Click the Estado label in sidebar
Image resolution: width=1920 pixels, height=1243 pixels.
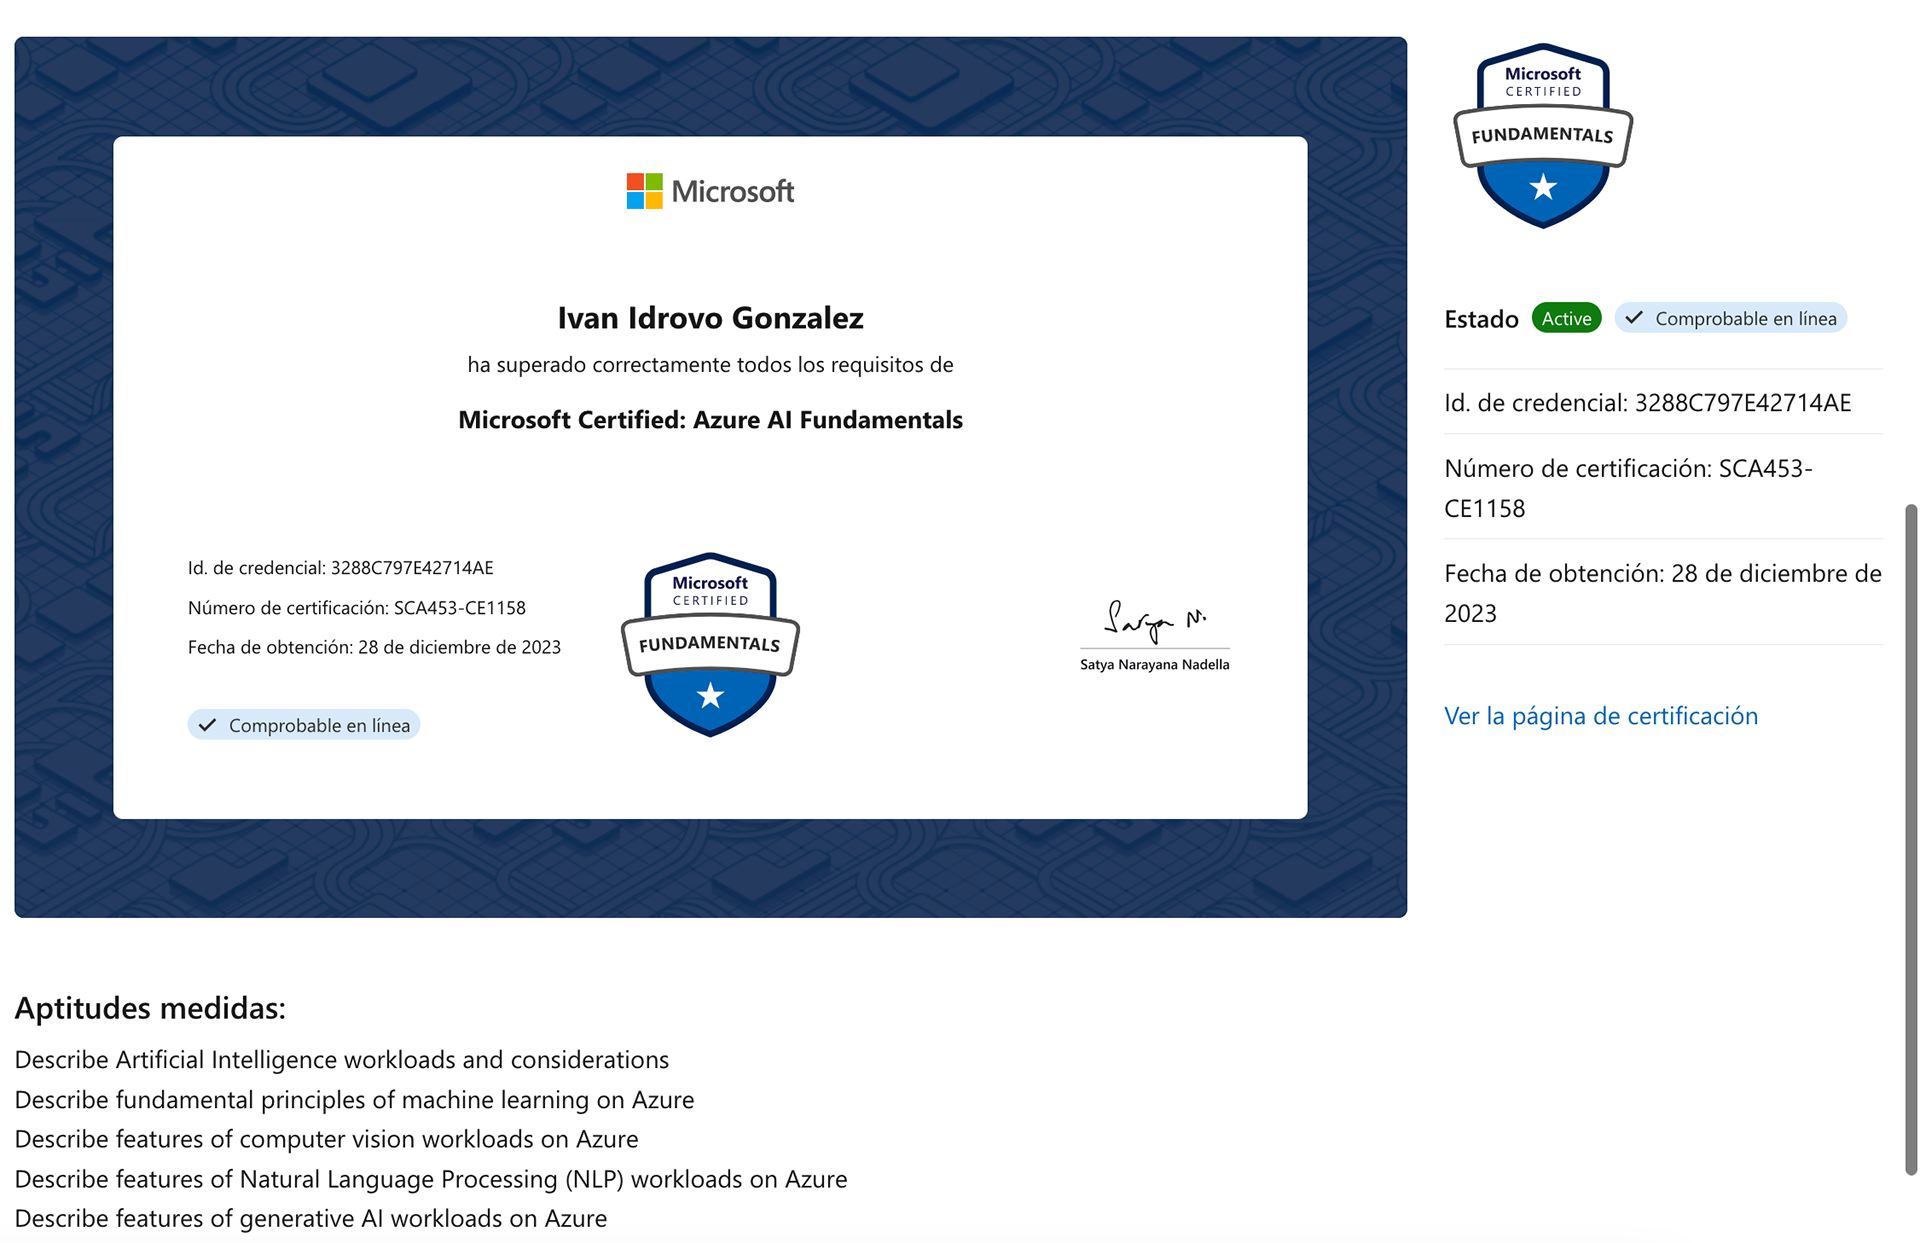tap(1481, 319)
